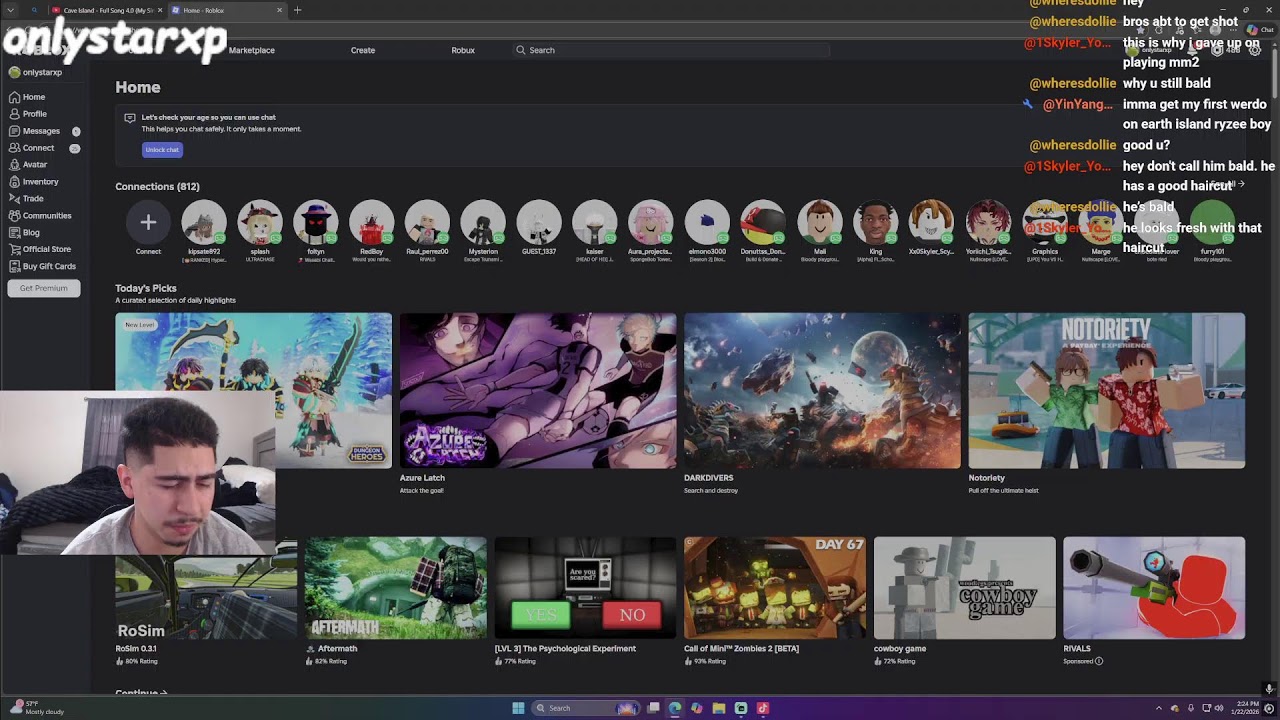Image resolution: width=1280 pixels, height=720 pixels.
Task: Open Microsoft Edge from the taskbar
Action: point(675,708)
